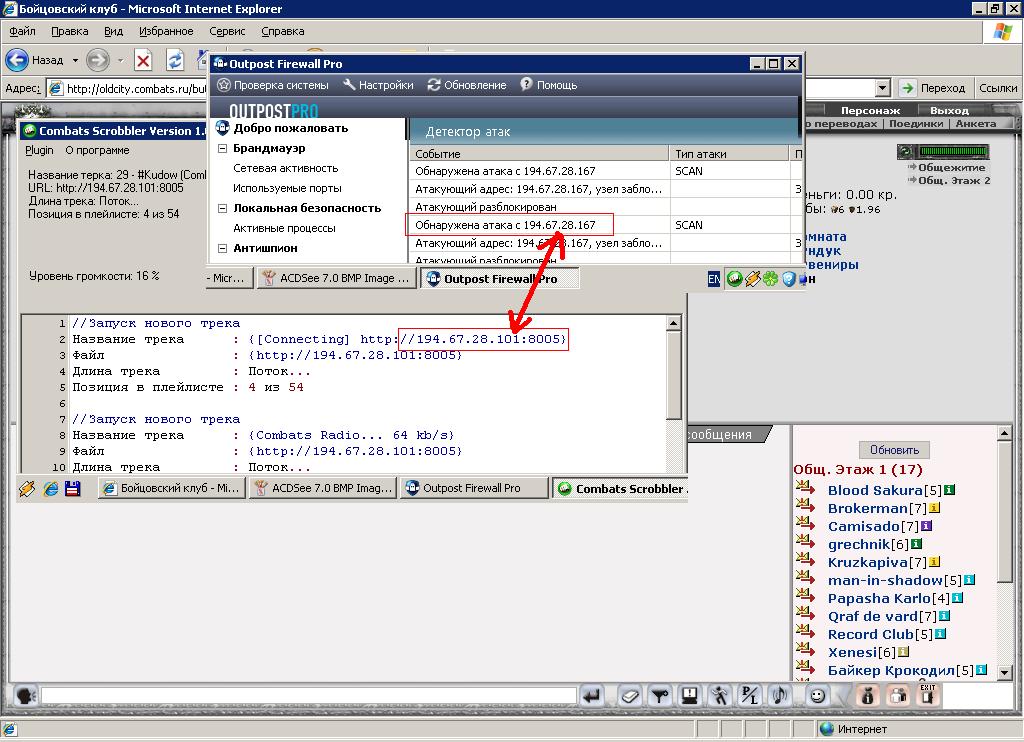Click private message arrow beside grechnik
Viewport: 1024px width, 742px height.
(x=806, y=543)
